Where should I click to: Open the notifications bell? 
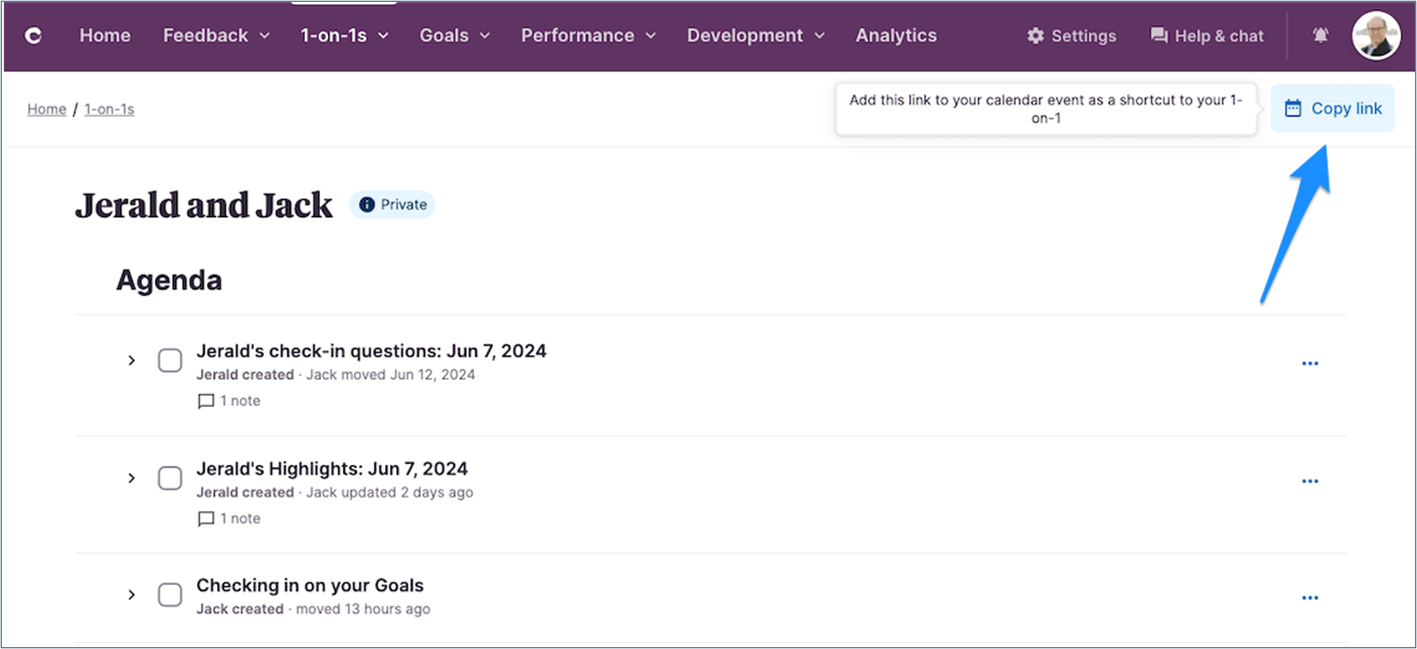tap(1321, 36)
